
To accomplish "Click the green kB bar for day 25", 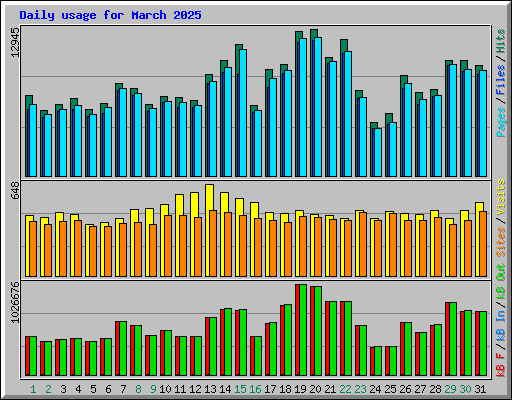I will [393, 361].
